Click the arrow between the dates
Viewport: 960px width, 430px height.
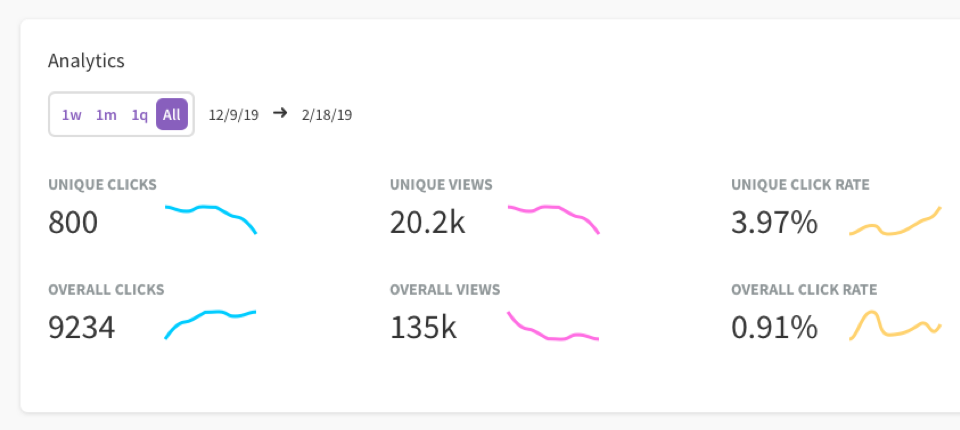tap(280, 113)
